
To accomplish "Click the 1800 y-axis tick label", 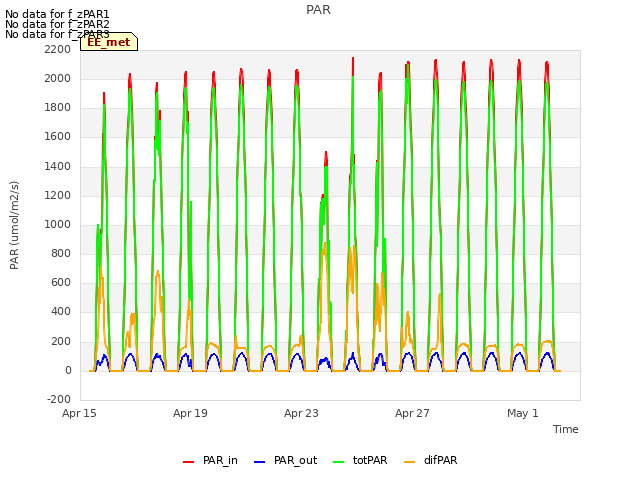I will click(58, 108).
